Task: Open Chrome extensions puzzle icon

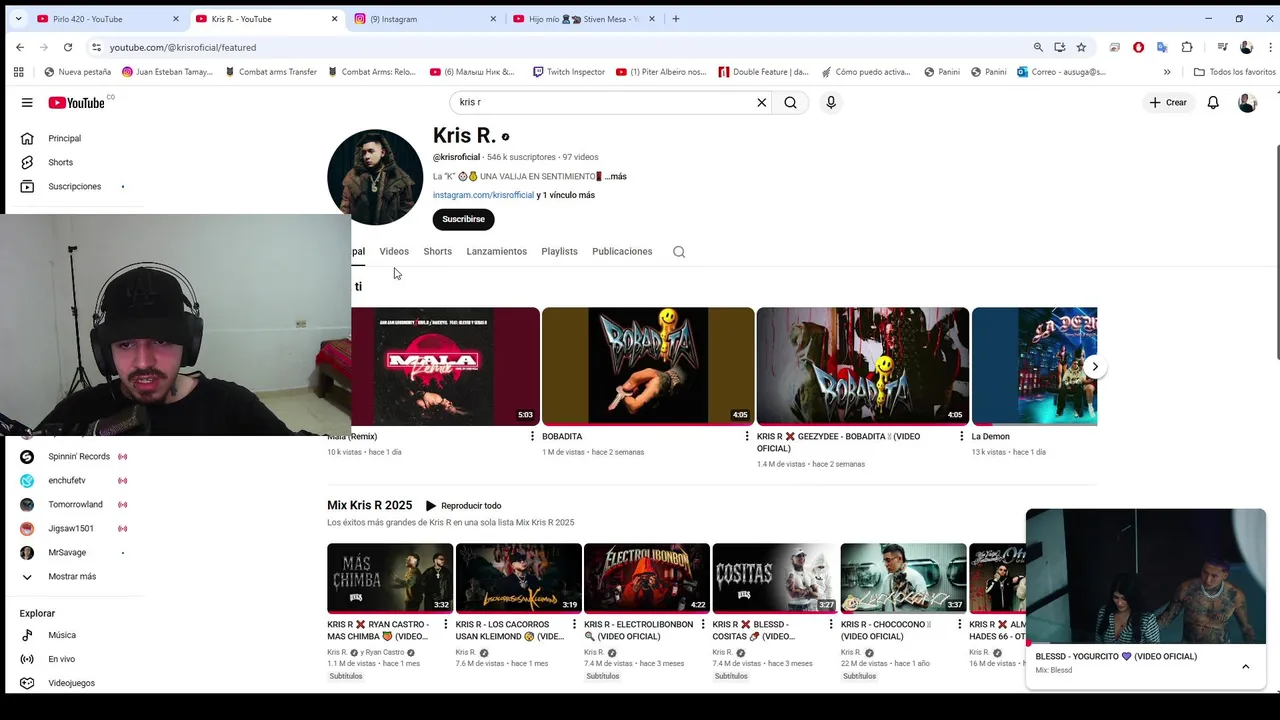Action: tap(1187, 47)
